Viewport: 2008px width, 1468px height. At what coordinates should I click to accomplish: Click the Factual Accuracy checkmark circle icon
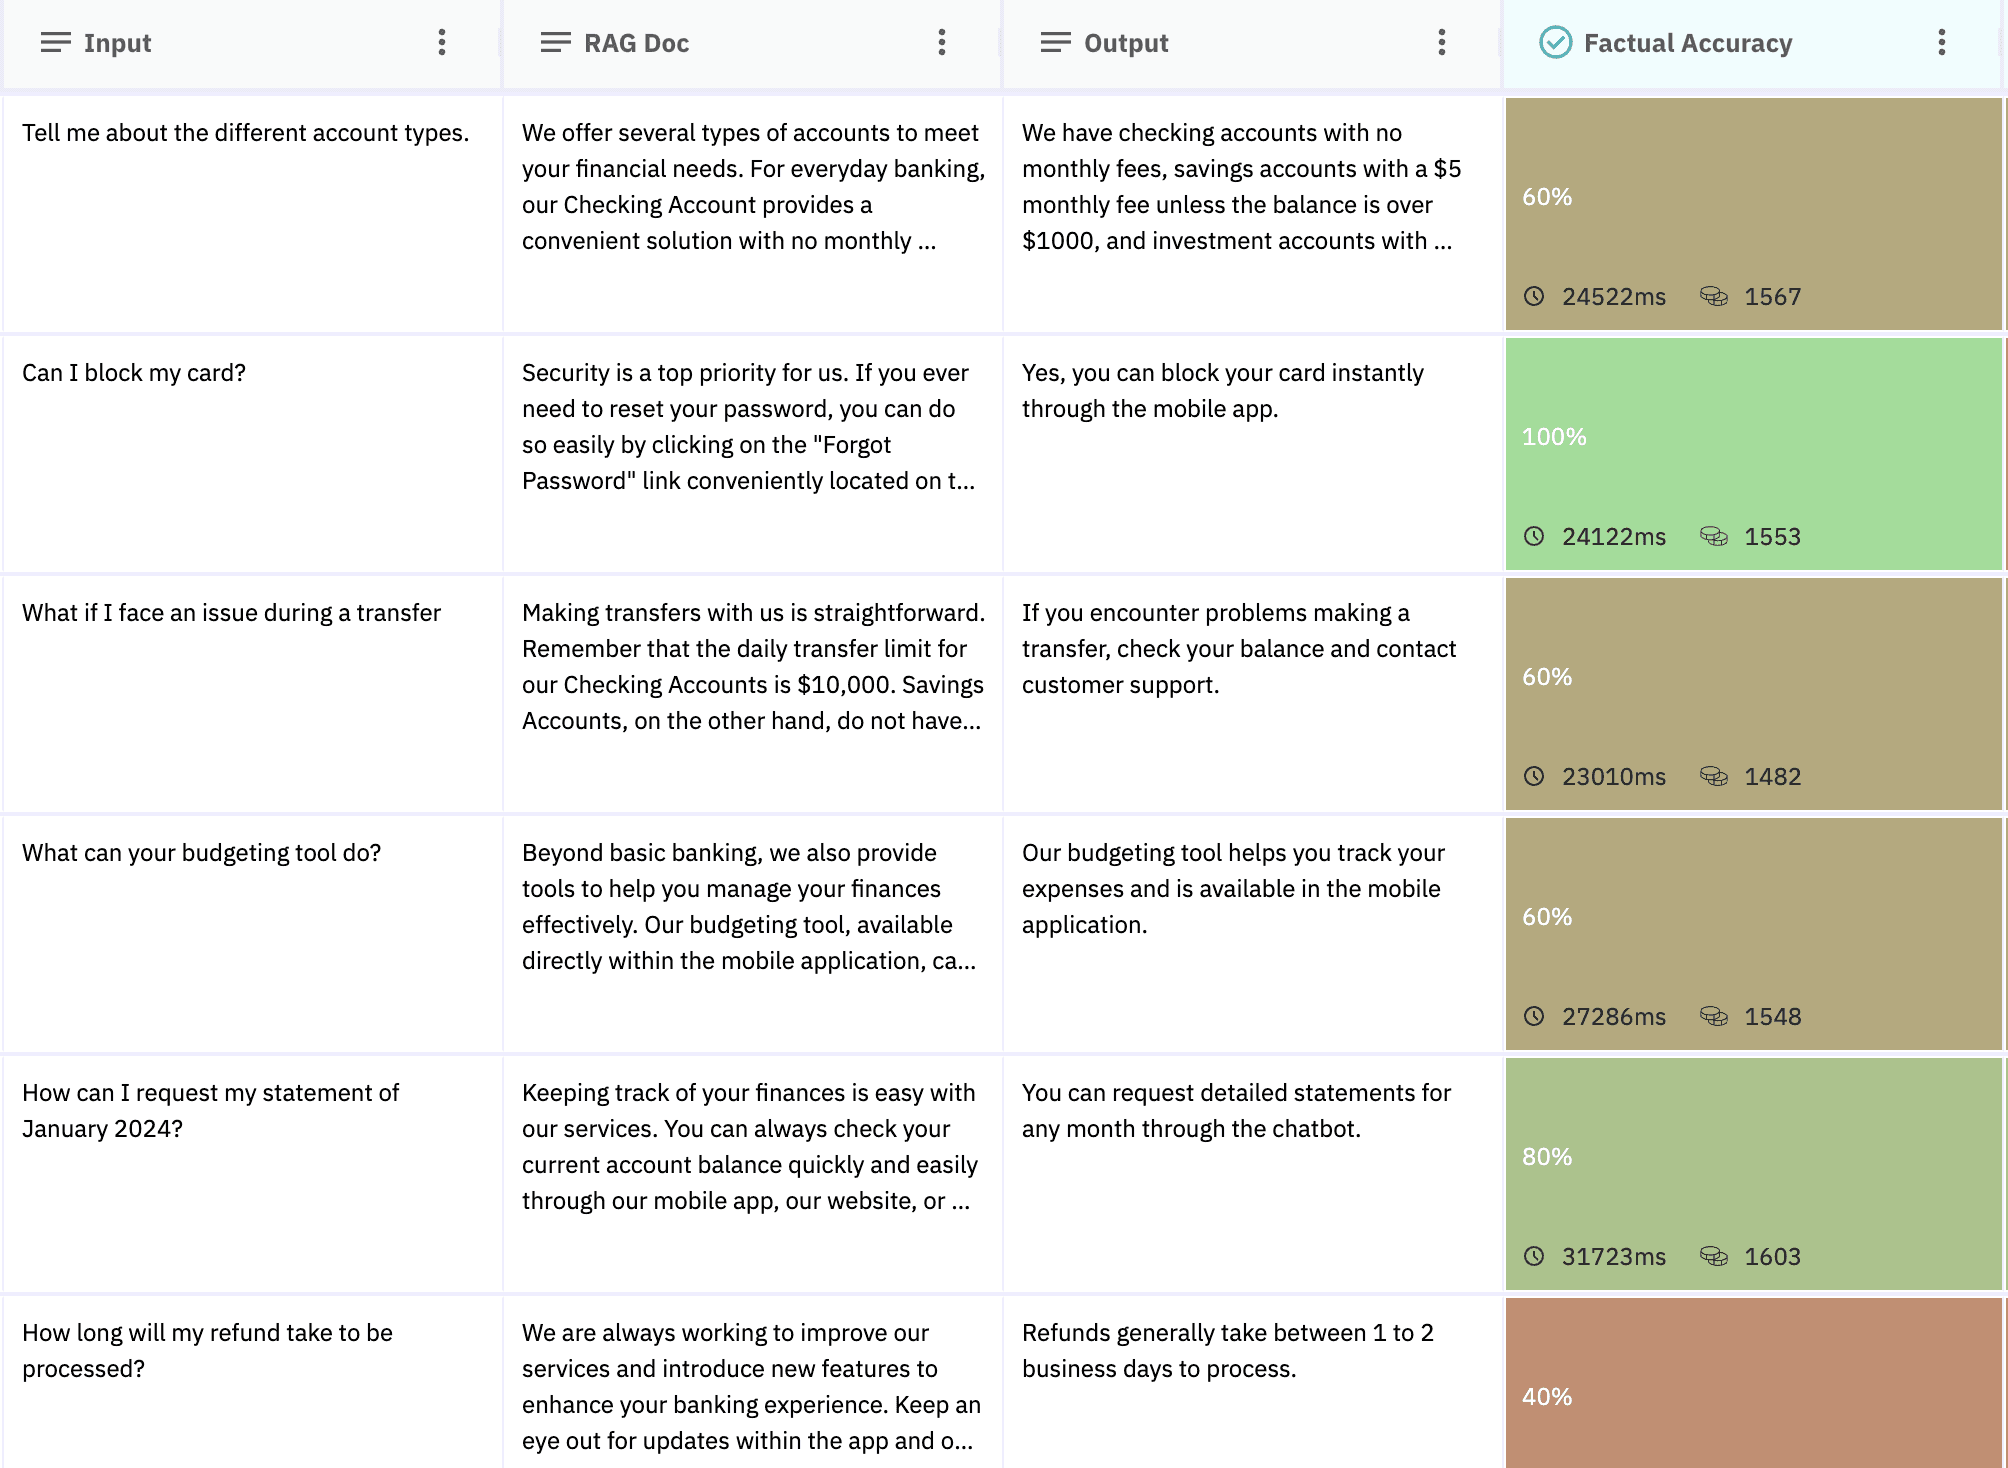pyautogui.click(x=1555, y=42)
